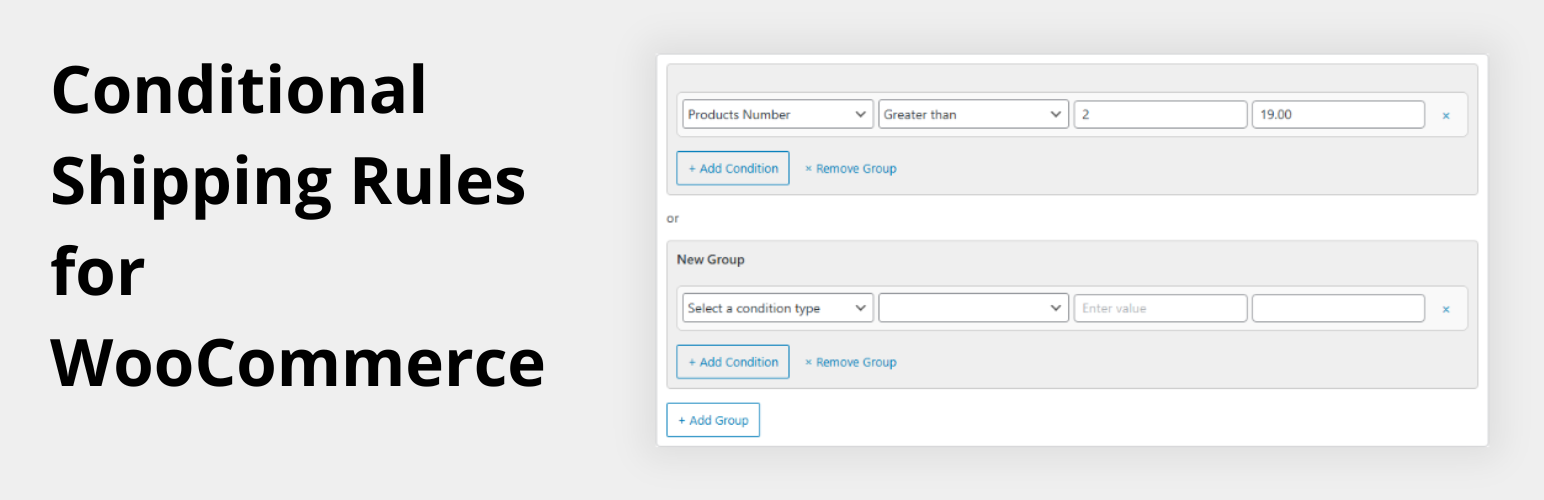Delete the empty condition row in New Group
Screen dimensions: 1544x500
pyautogui.click(x=1445, y=309)
